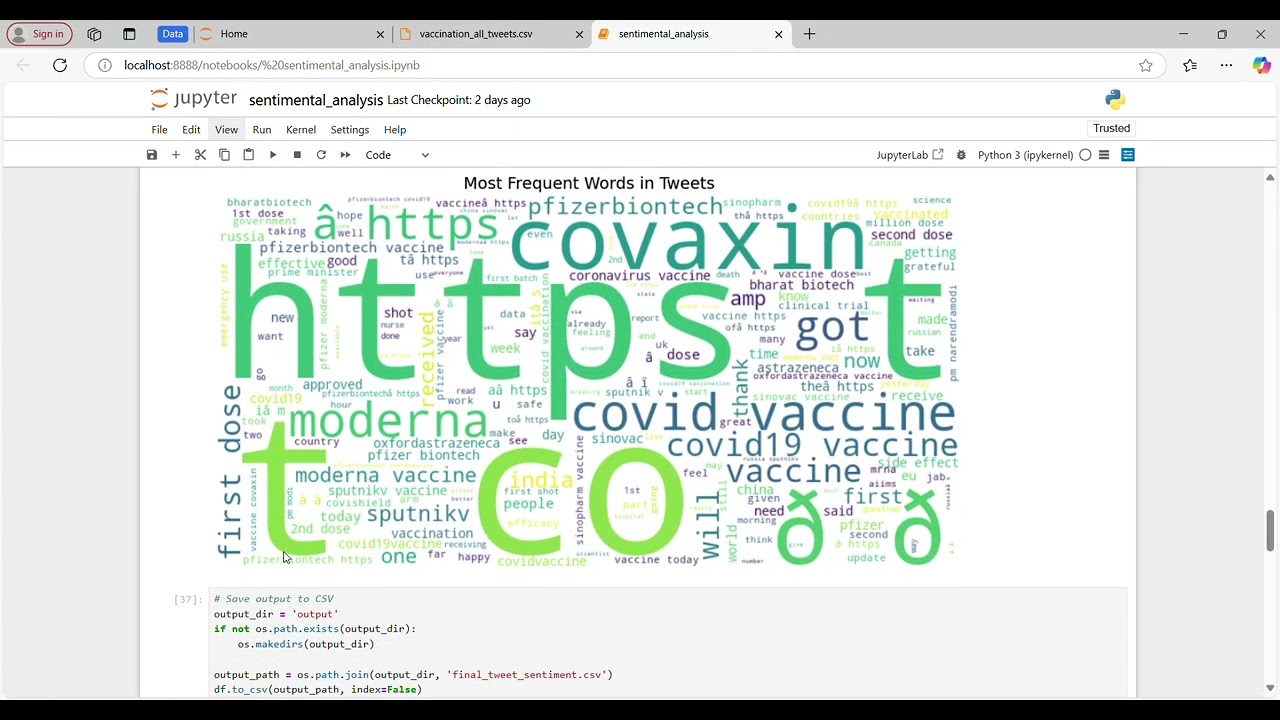Toggle the table of contents panel icon

(1104, 155)
